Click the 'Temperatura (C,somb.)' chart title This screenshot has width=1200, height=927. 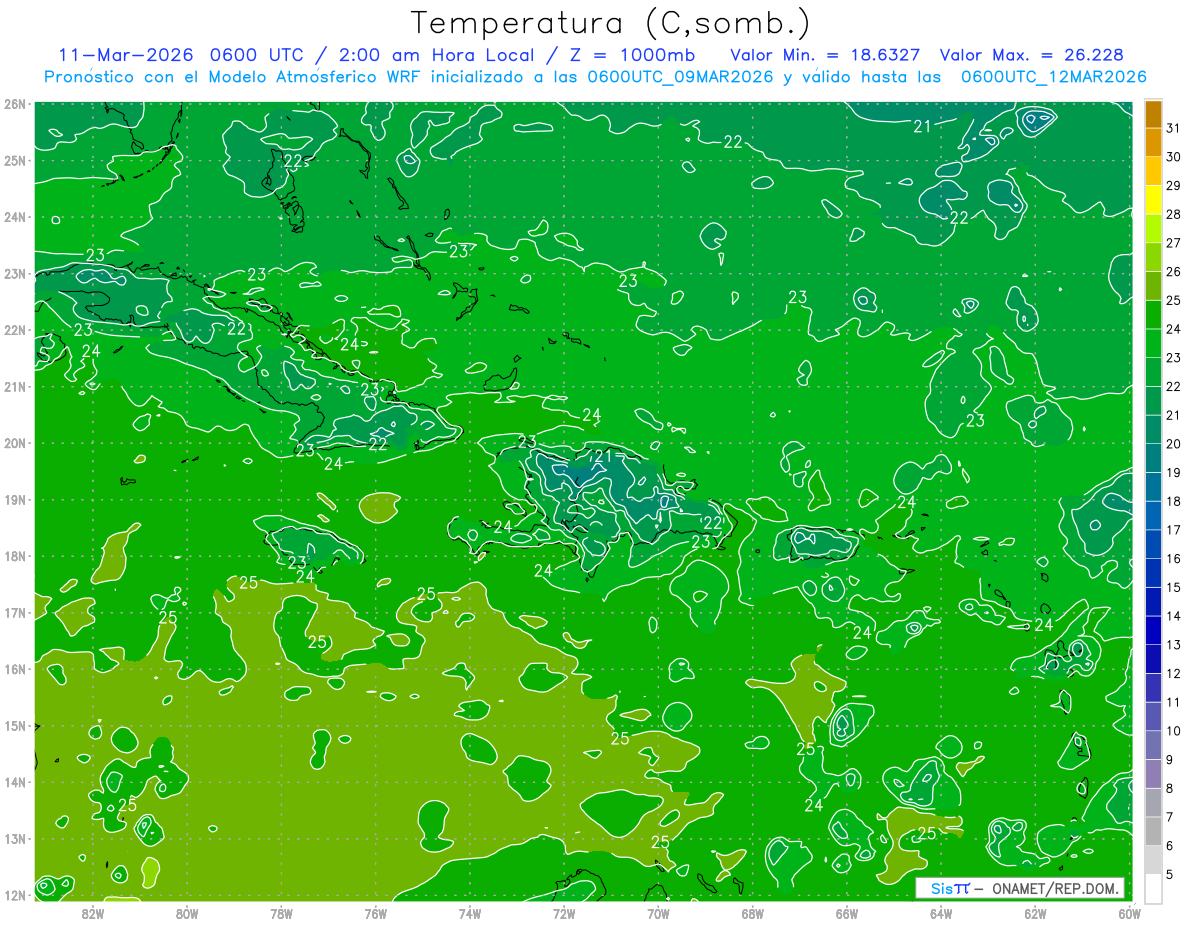611,24
